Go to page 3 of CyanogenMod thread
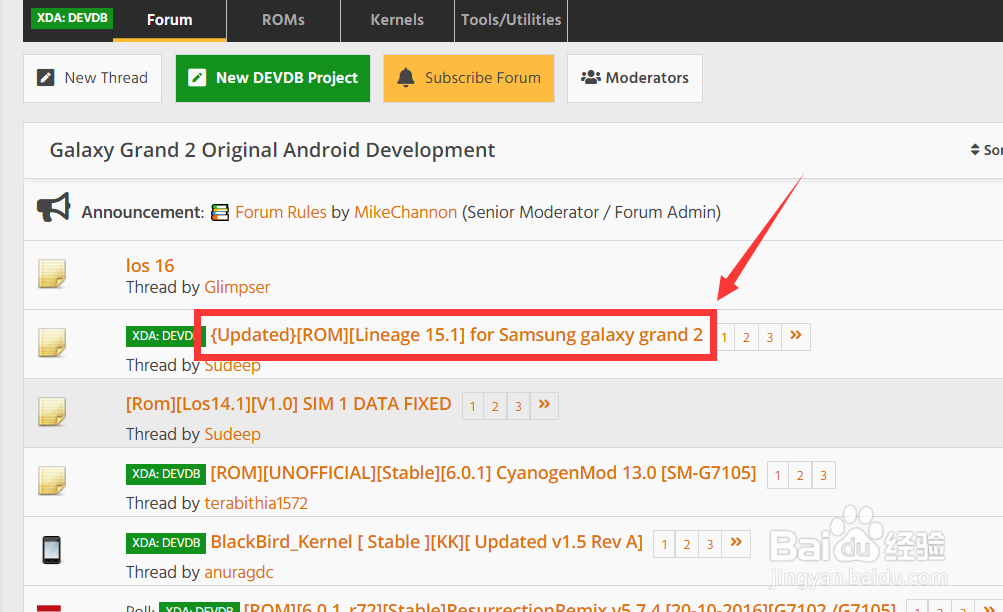The height and width of the screenshot is (612, 1003). (x=823, y=475)
